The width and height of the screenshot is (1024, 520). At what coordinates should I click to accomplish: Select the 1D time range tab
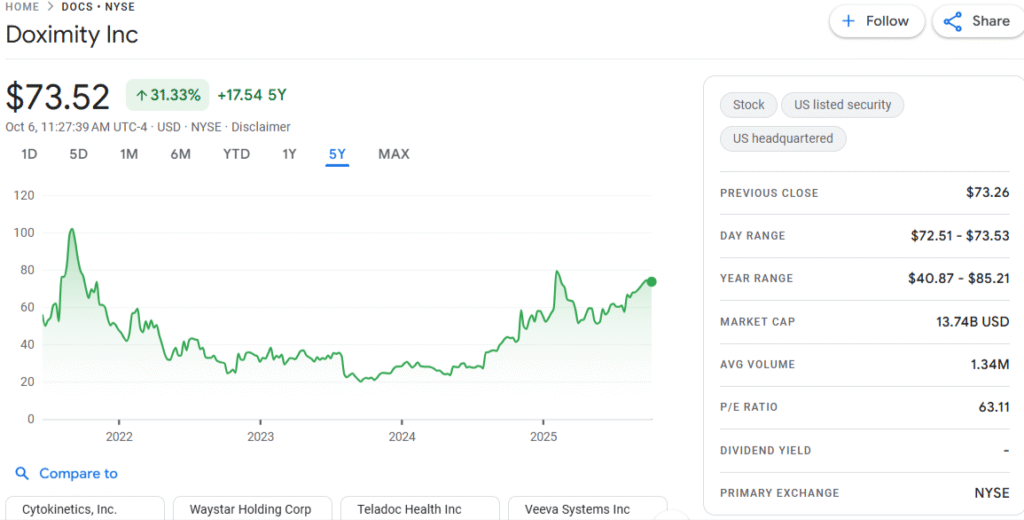(30, 154)
